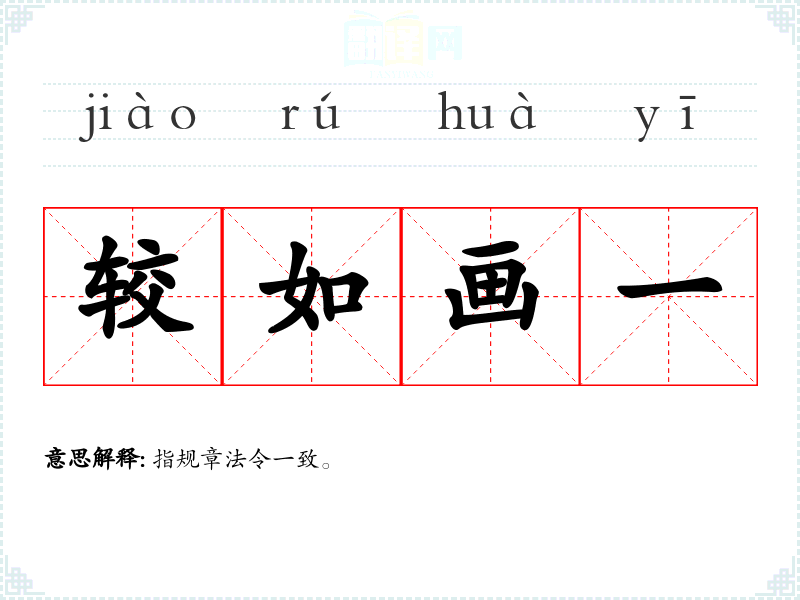Click the word 法令 in the explanation
Screen dimensions: 800x600
248,459
